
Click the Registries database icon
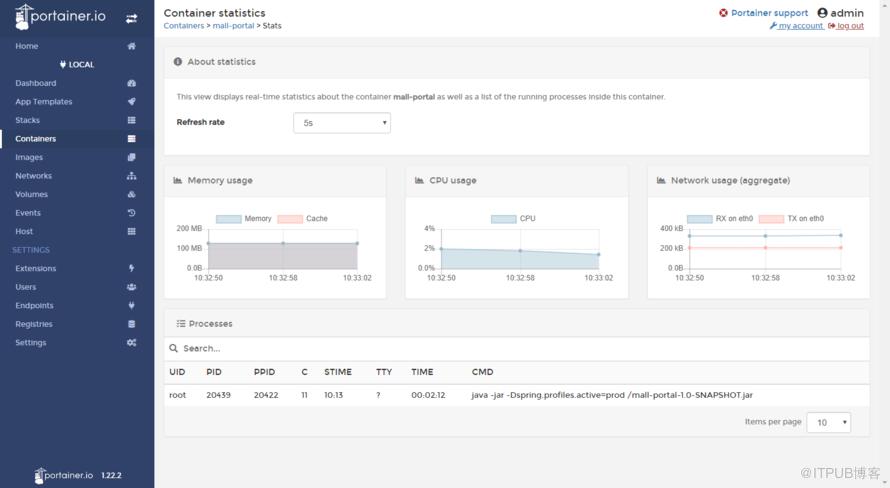tap(132, 324)
